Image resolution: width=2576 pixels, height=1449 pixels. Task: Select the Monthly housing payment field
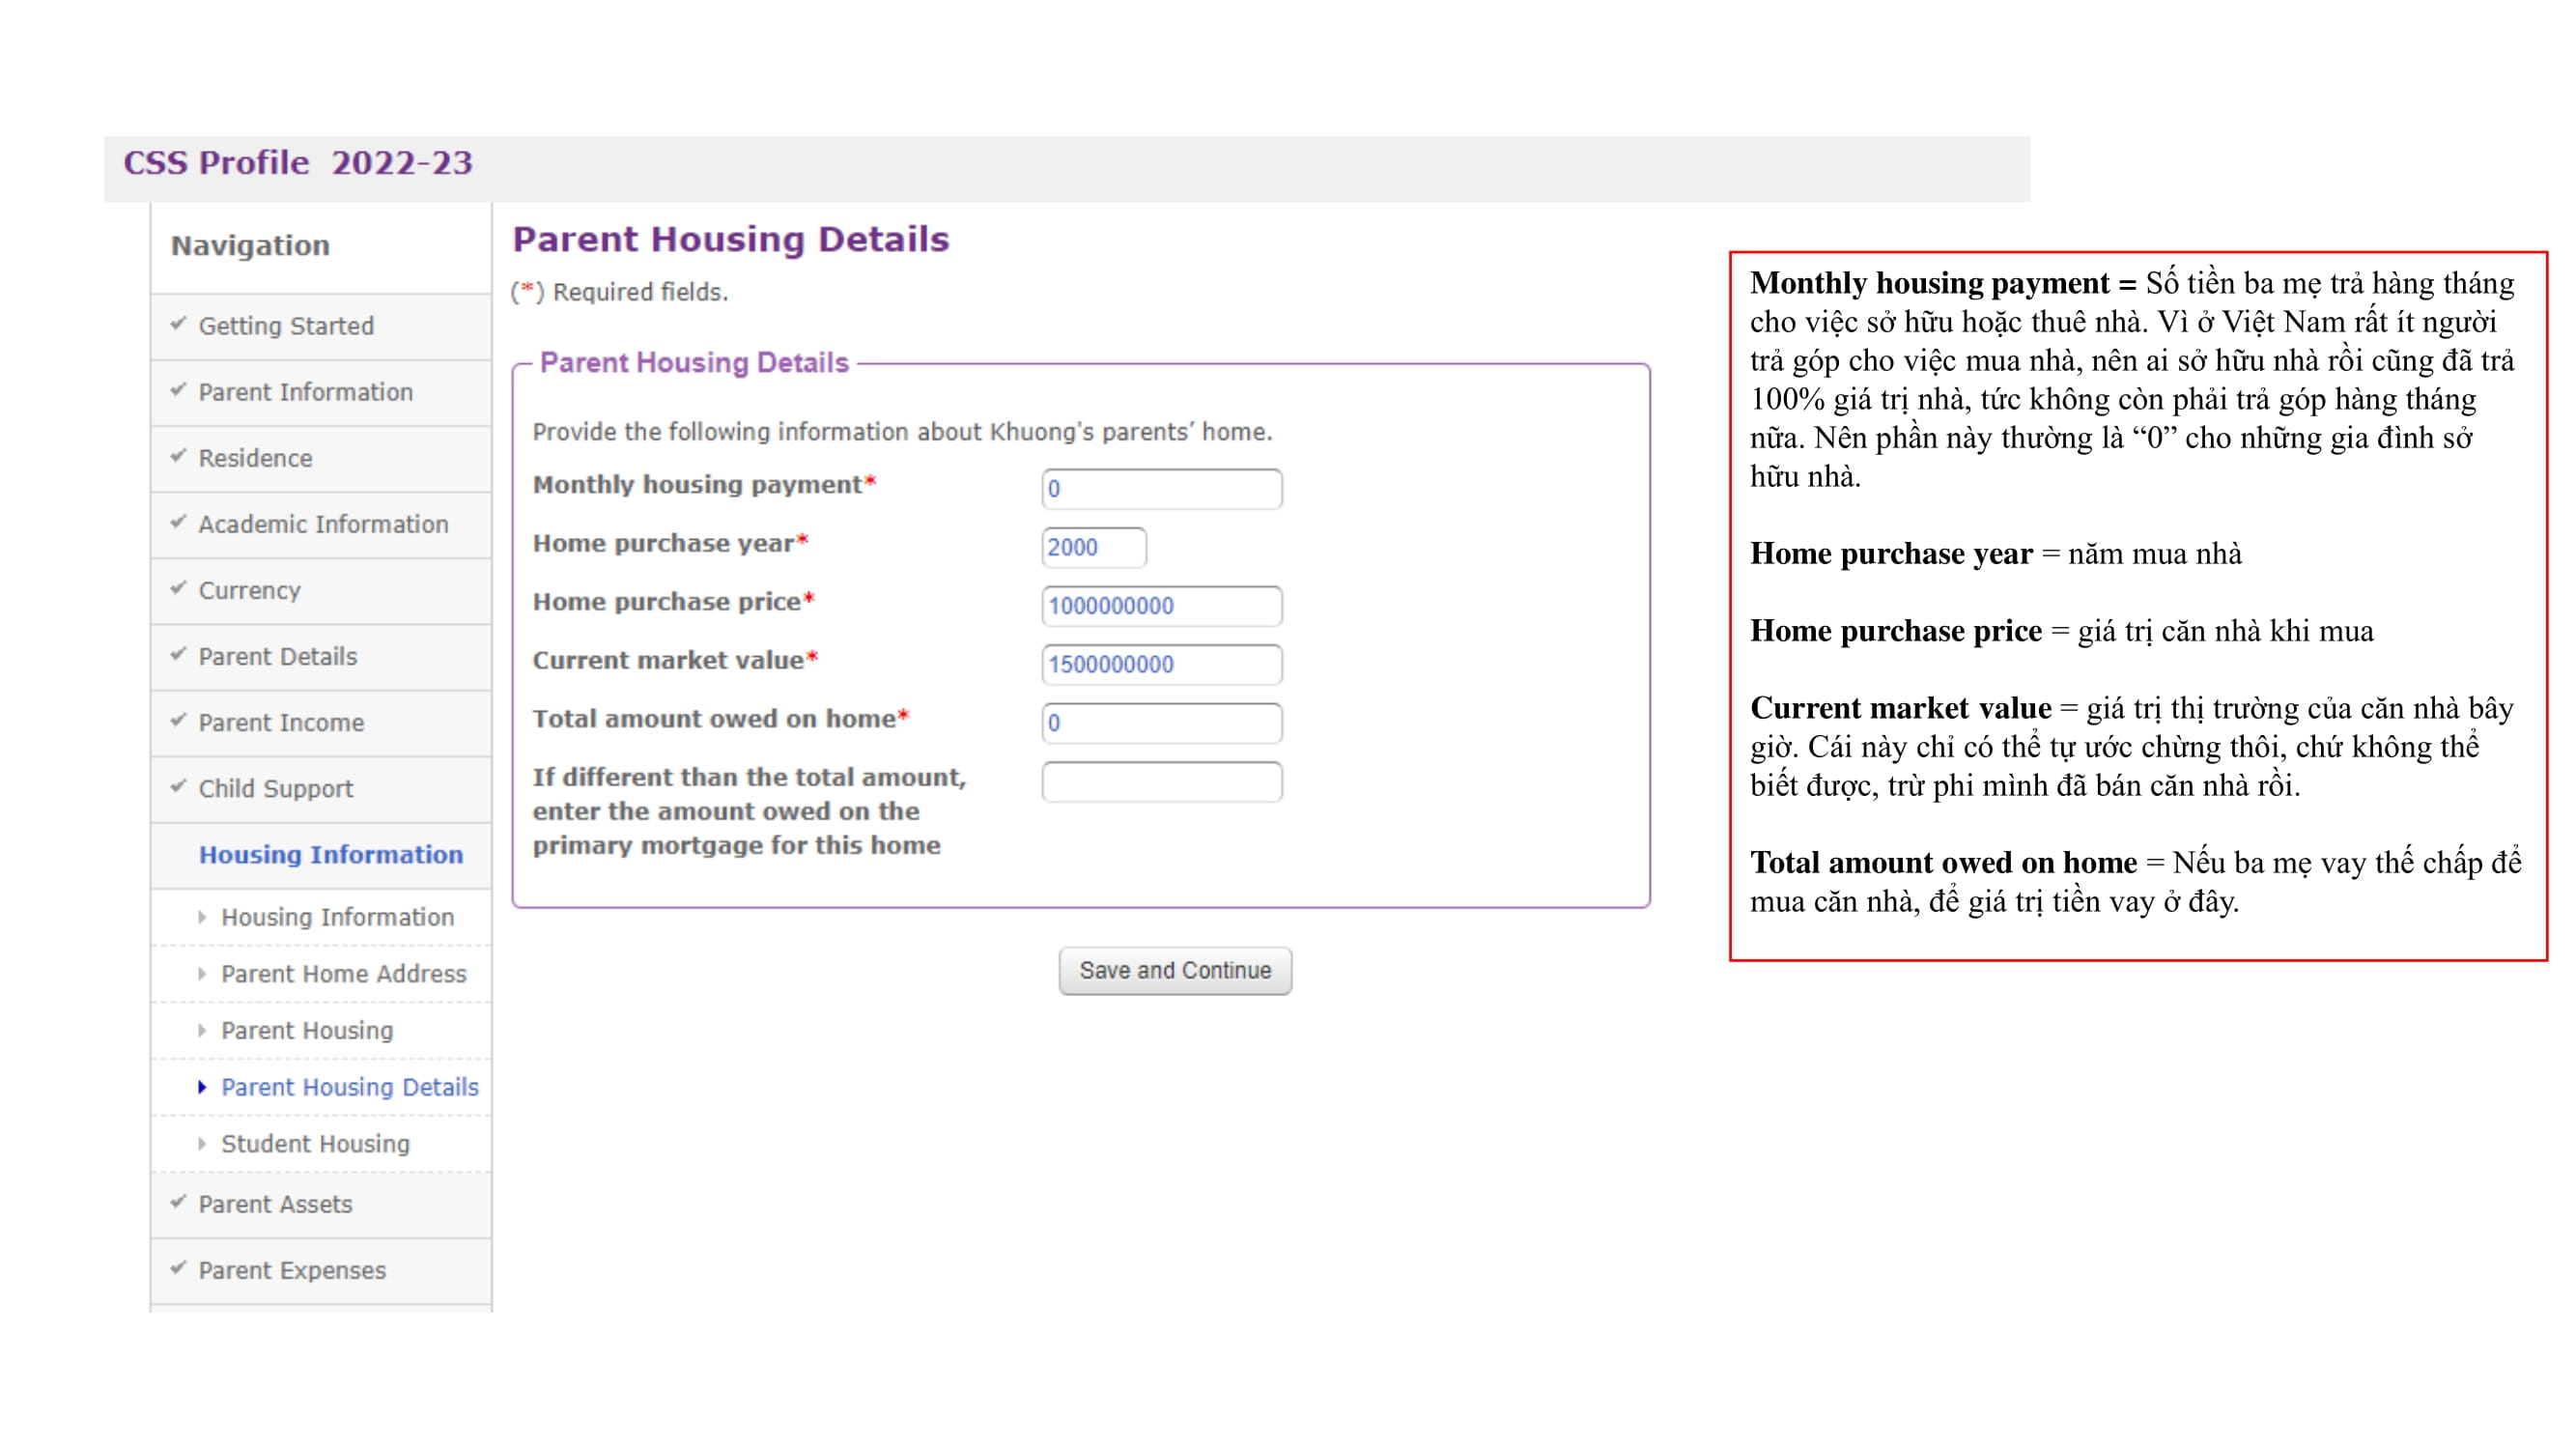click(x=1160, y=488)
